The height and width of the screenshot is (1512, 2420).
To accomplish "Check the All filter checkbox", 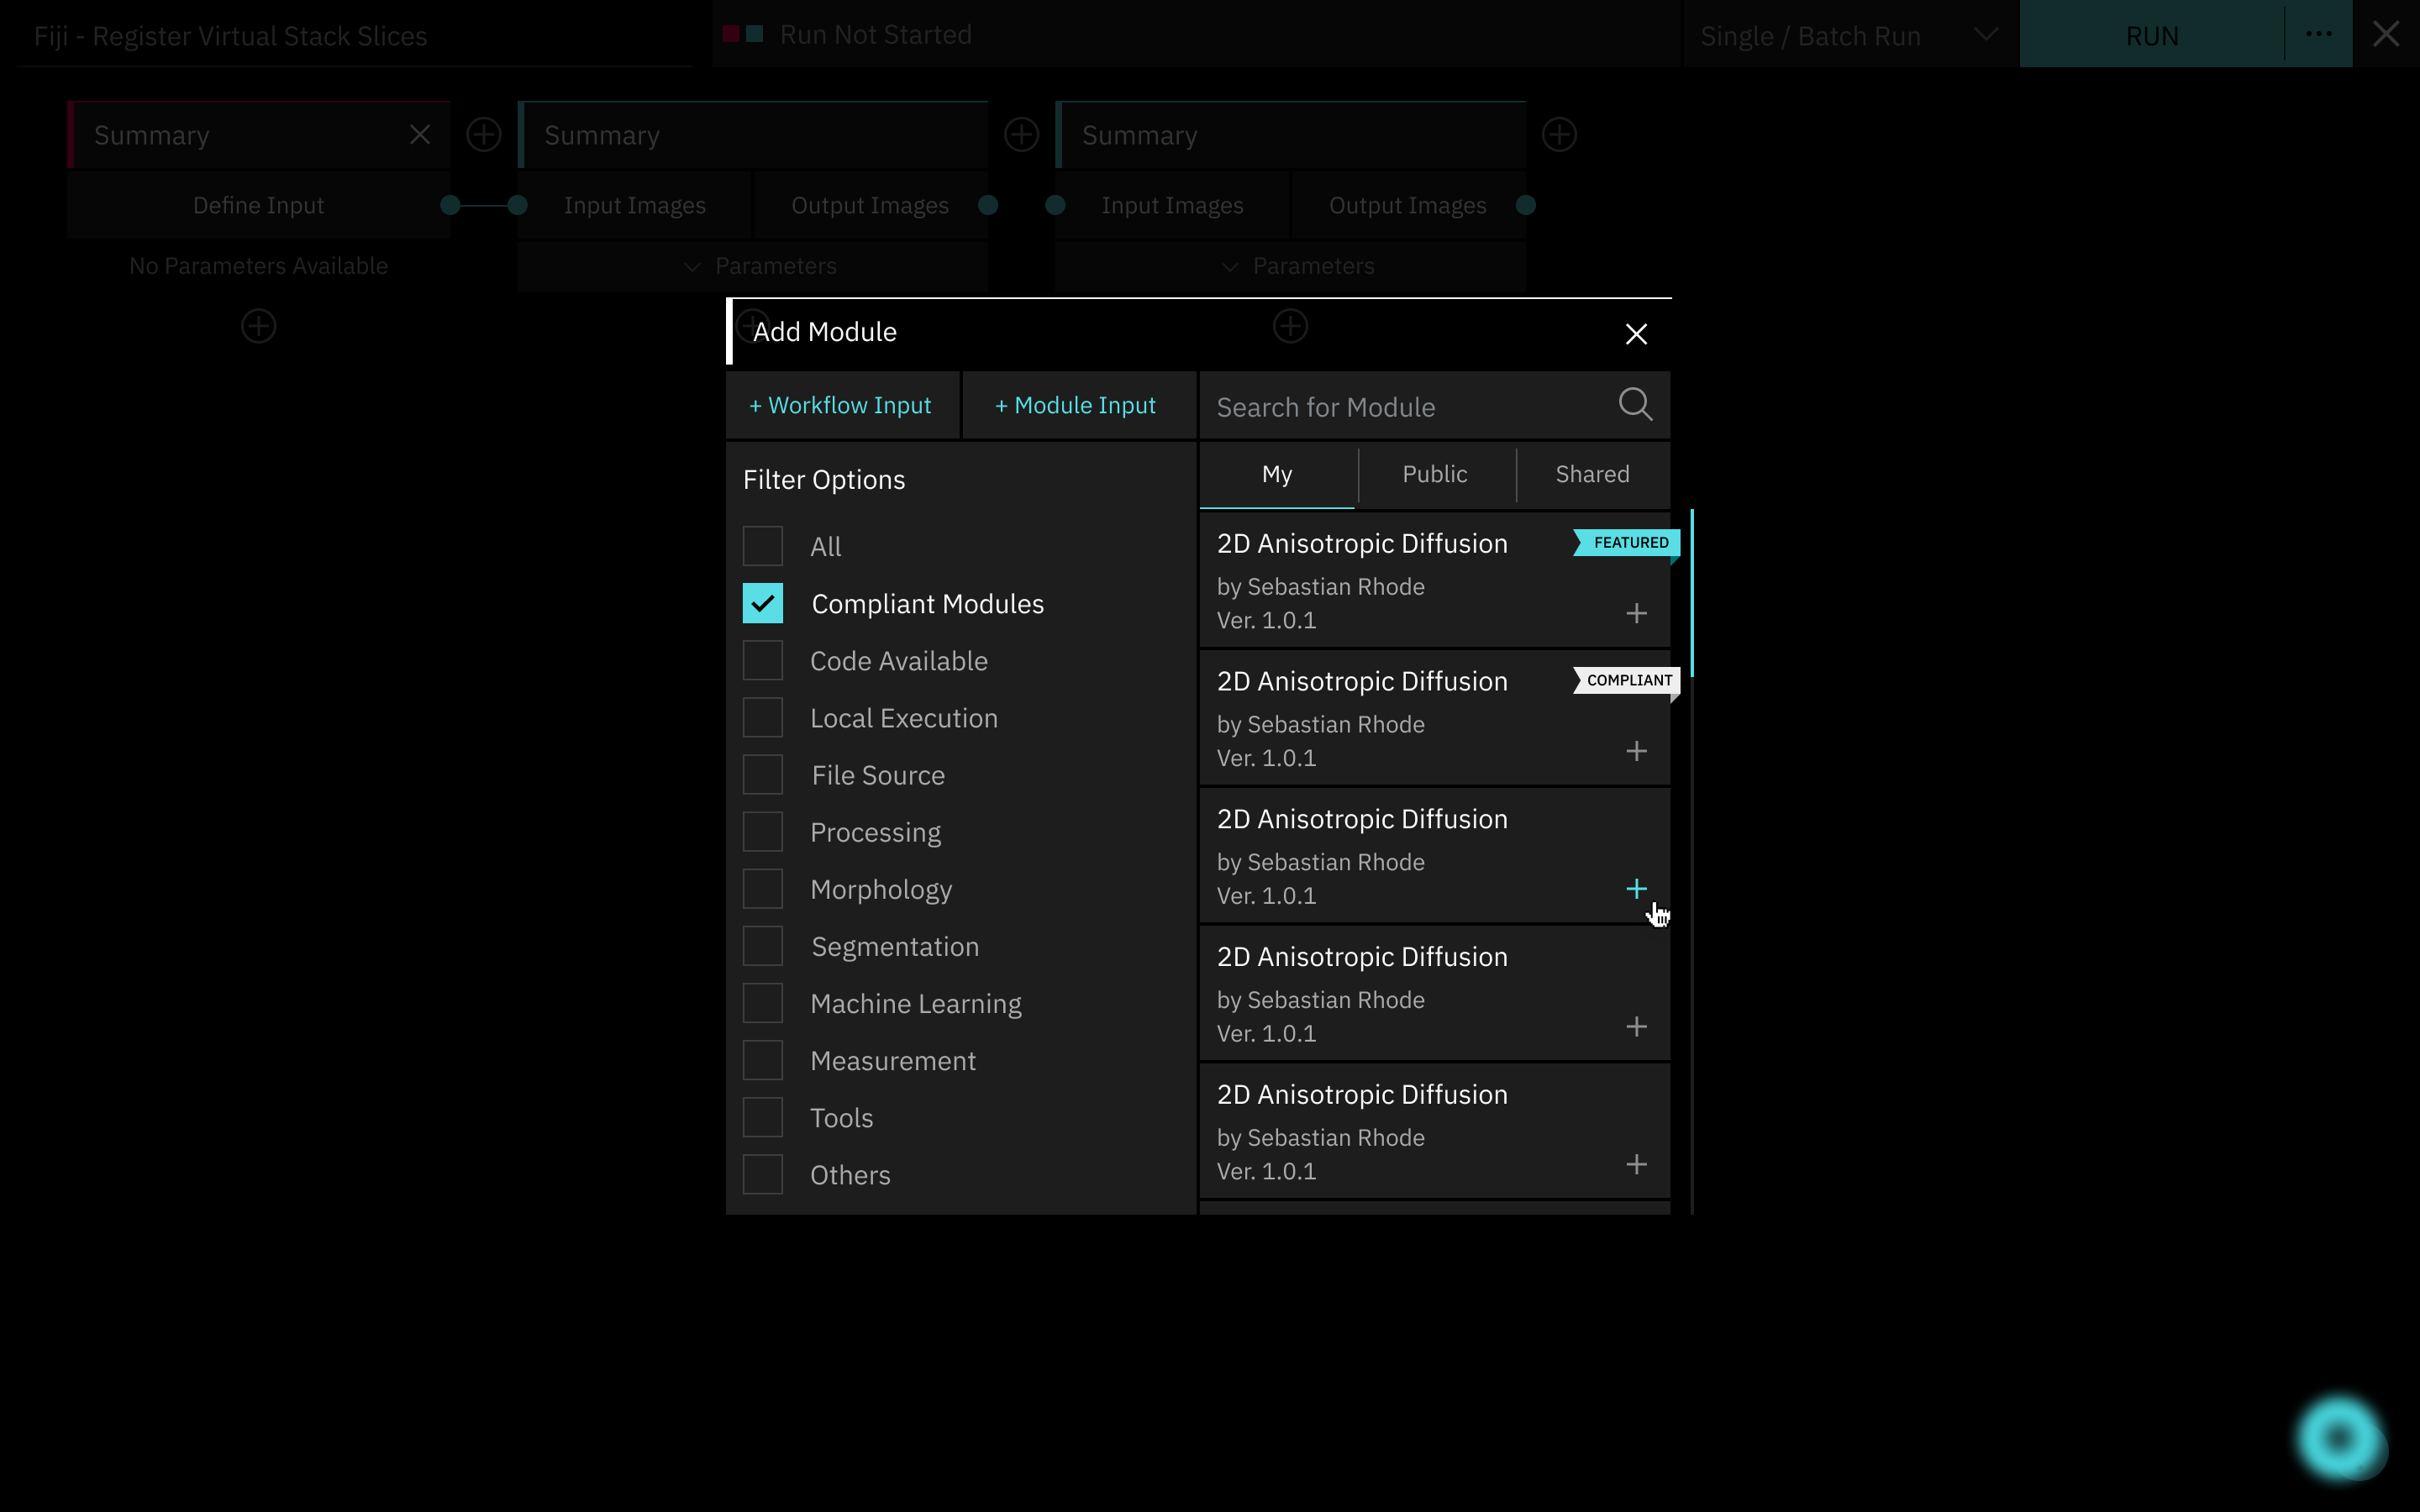I will [763, 546].
